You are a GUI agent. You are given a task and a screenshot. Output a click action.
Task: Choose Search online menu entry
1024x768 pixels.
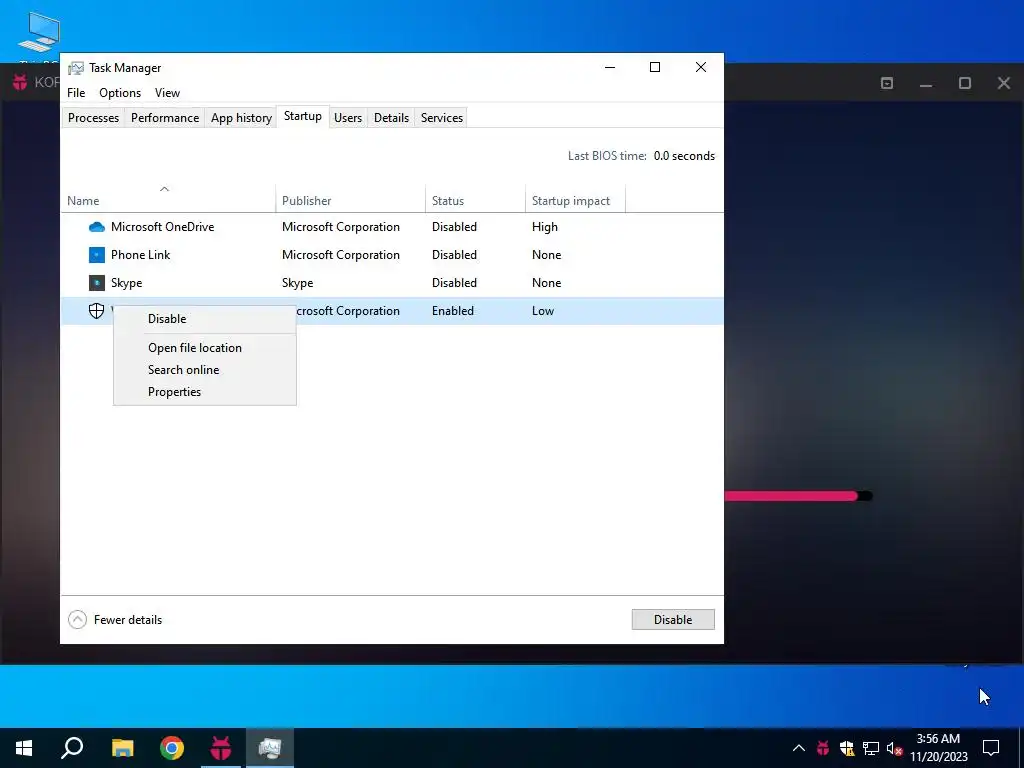[x=184, y=370]
